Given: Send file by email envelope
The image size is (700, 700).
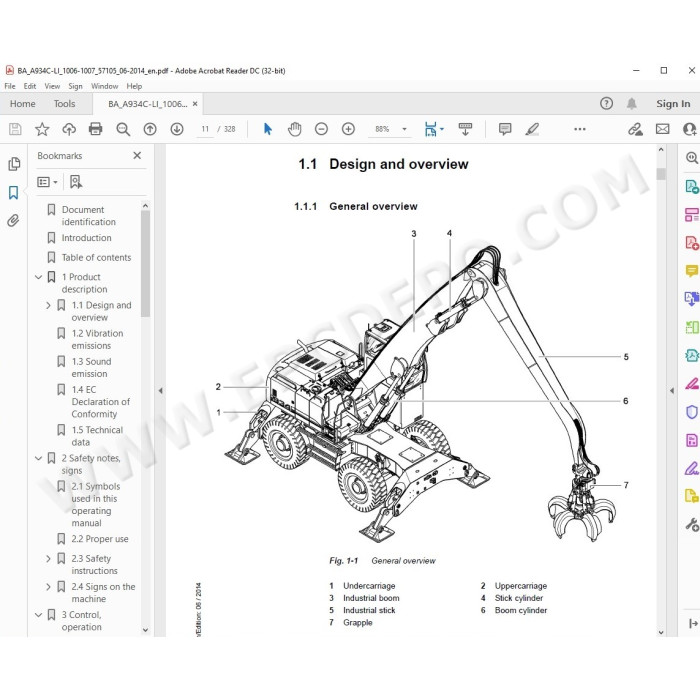Looking at the screenshot, I should (662, 129).
